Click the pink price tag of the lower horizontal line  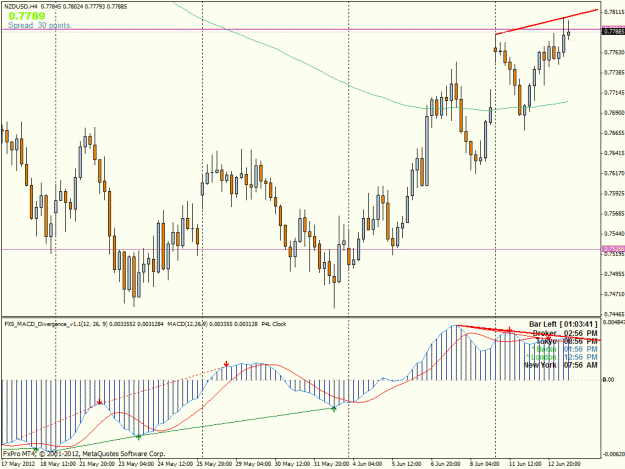pos(613,249)
